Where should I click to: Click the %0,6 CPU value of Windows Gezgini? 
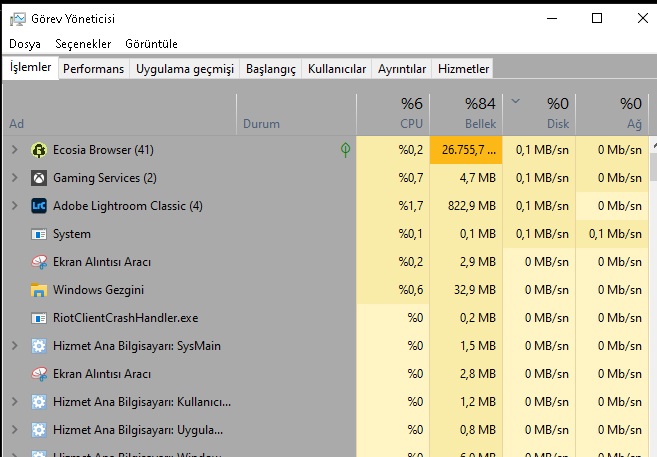pyautogui.click(x=411, y=290)
